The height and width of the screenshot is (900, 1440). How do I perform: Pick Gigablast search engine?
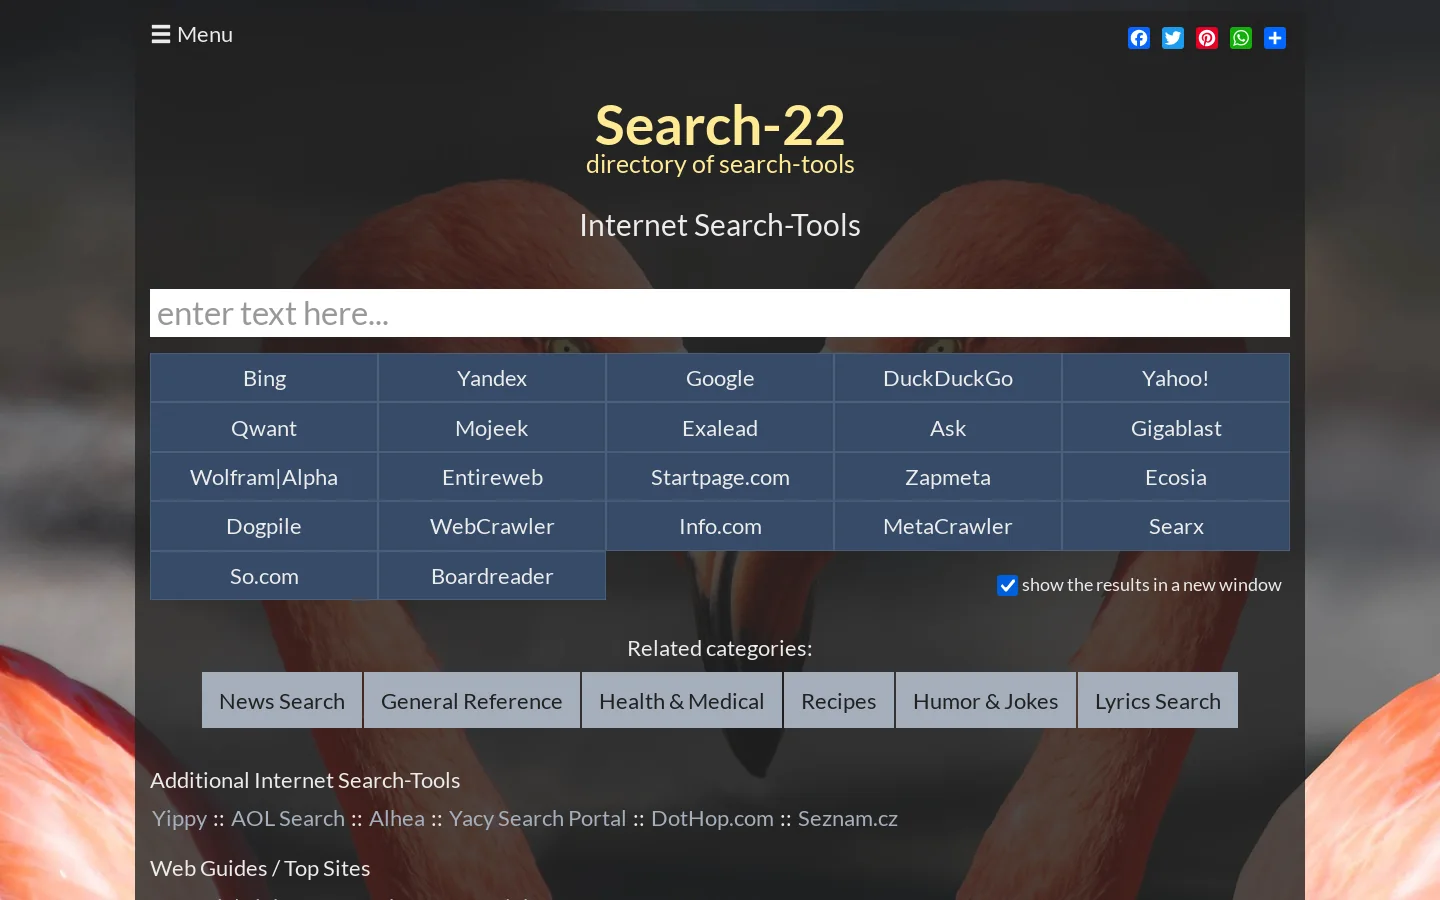pos(1176,428)
